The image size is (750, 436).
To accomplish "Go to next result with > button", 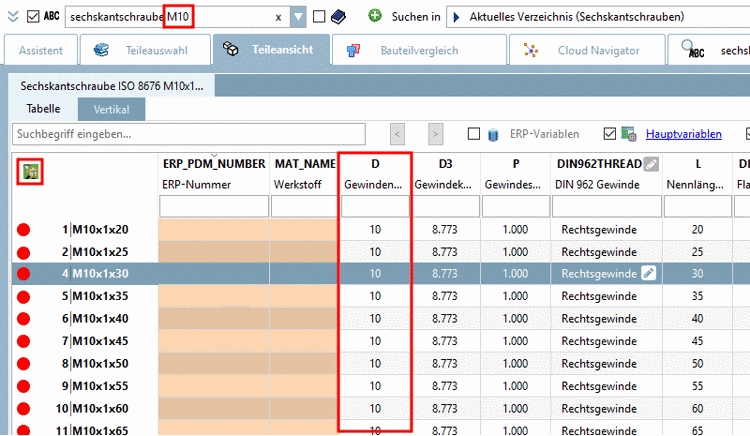I will pyautogui.click(x=435, y=134).
